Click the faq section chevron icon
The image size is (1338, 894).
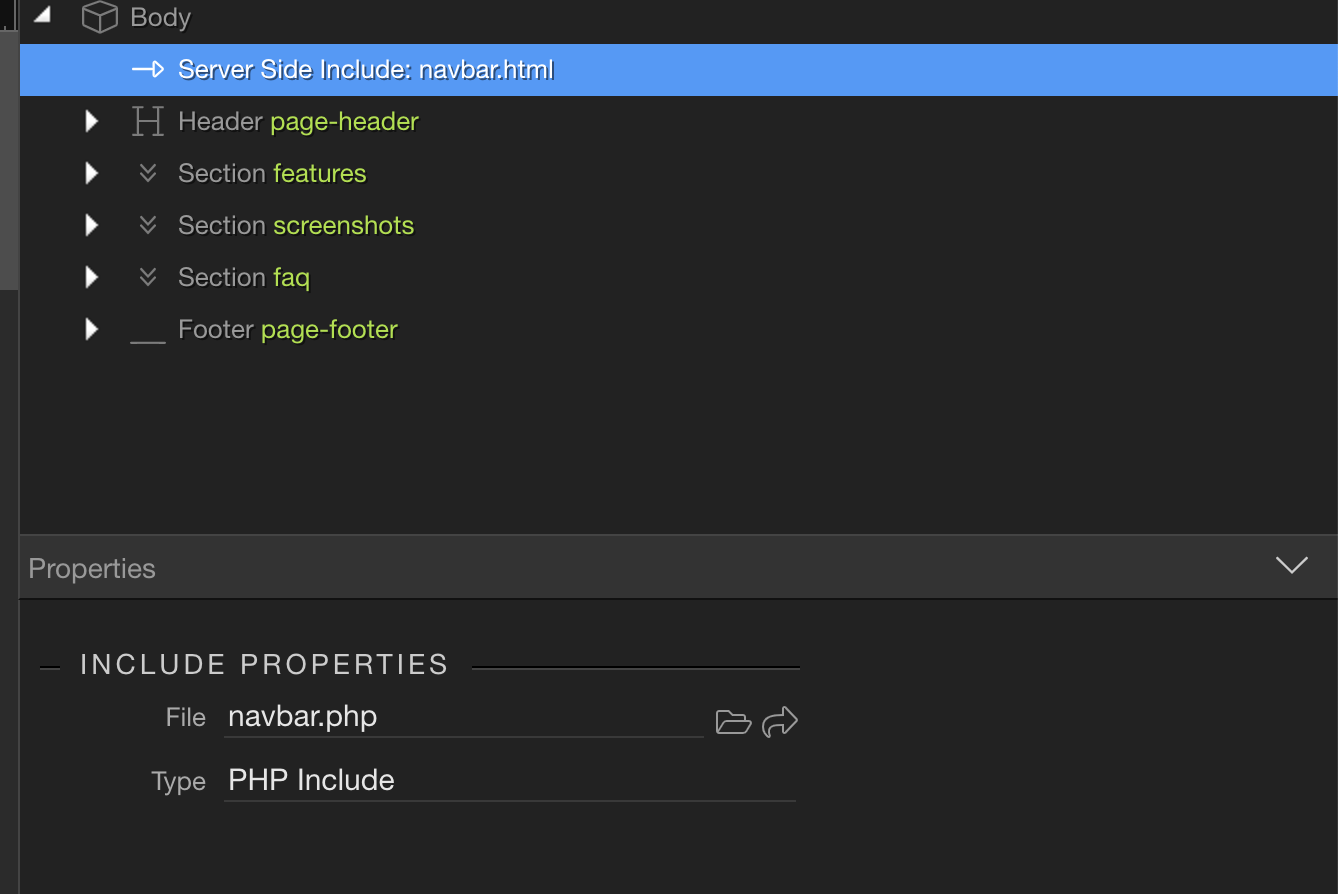[147, 278]
